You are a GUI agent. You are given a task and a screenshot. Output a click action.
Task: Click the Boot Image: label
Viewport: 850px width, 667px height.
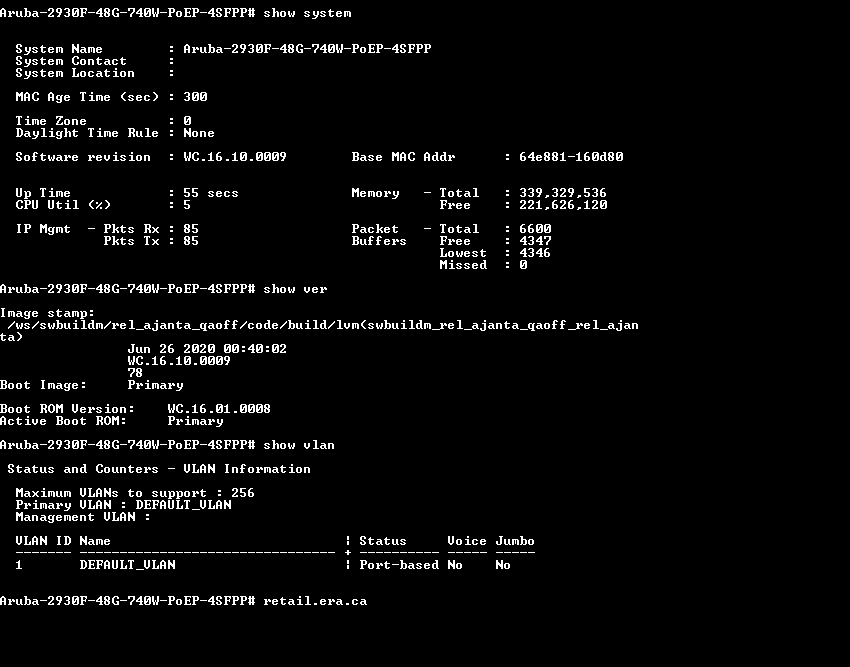click(x=43, y=385)
